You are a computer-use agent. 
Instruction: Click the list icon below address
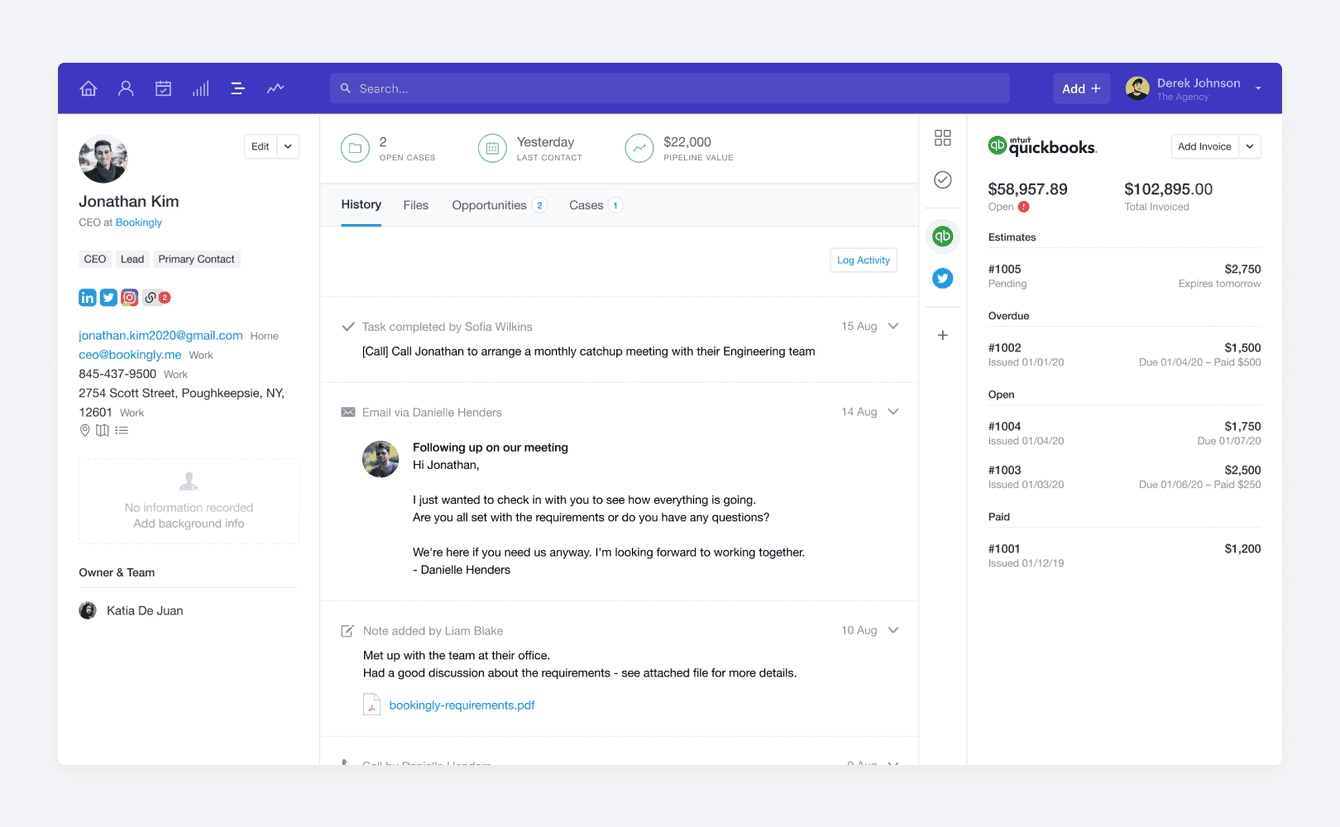point(121,430)
